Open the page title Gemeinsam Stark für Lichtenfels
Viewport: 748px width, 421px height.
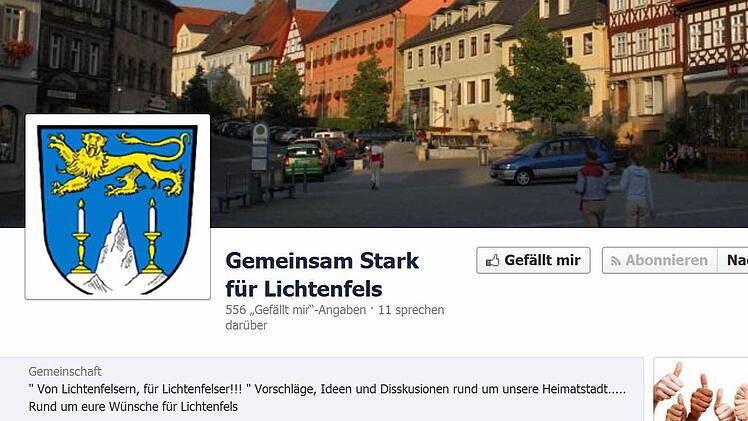(322, 275)
